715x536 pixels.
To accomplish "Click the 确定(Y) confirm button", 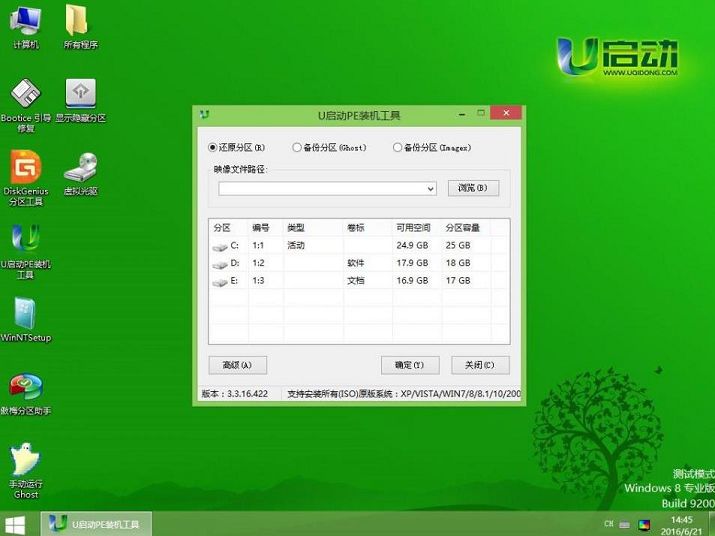I will [410, 365].
